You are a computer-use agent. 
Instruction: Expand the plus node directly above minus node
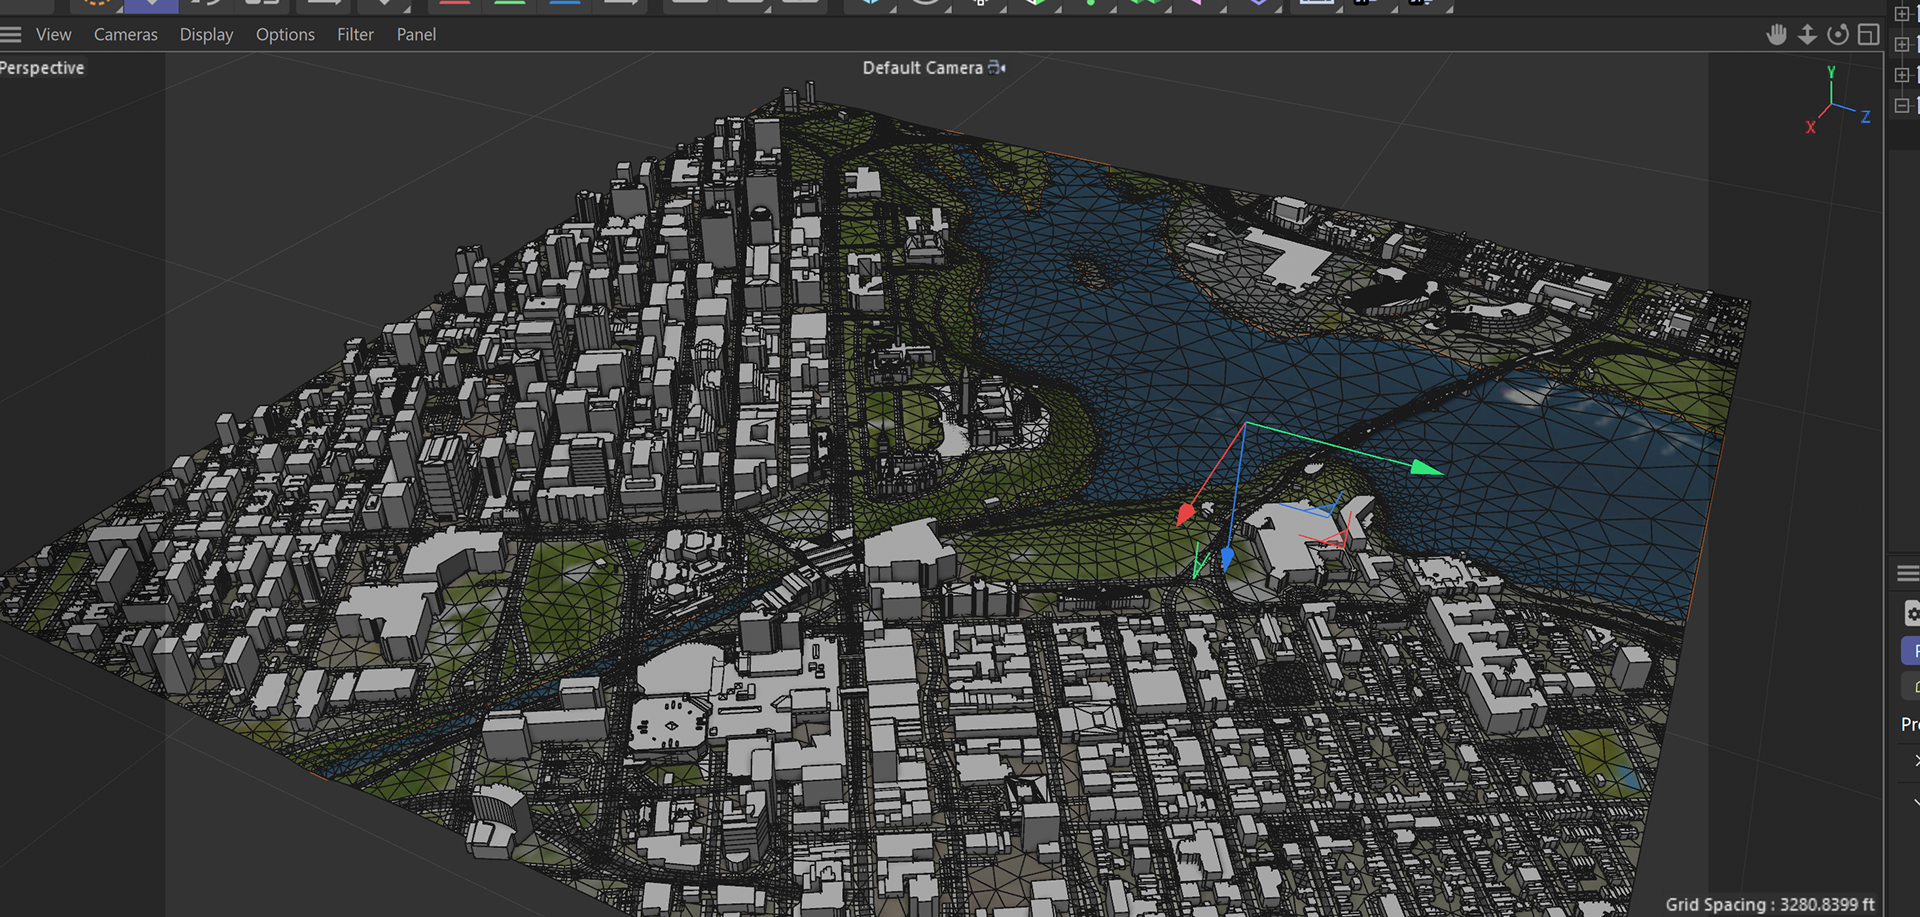pyautogui.click(x=1902, y=75)
